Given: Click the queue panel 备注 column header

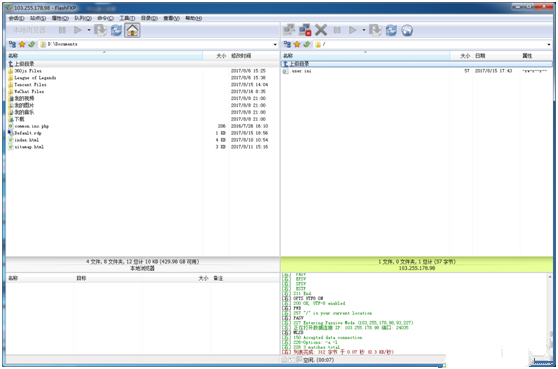Looking at the screenshot, I should (245, 278).
